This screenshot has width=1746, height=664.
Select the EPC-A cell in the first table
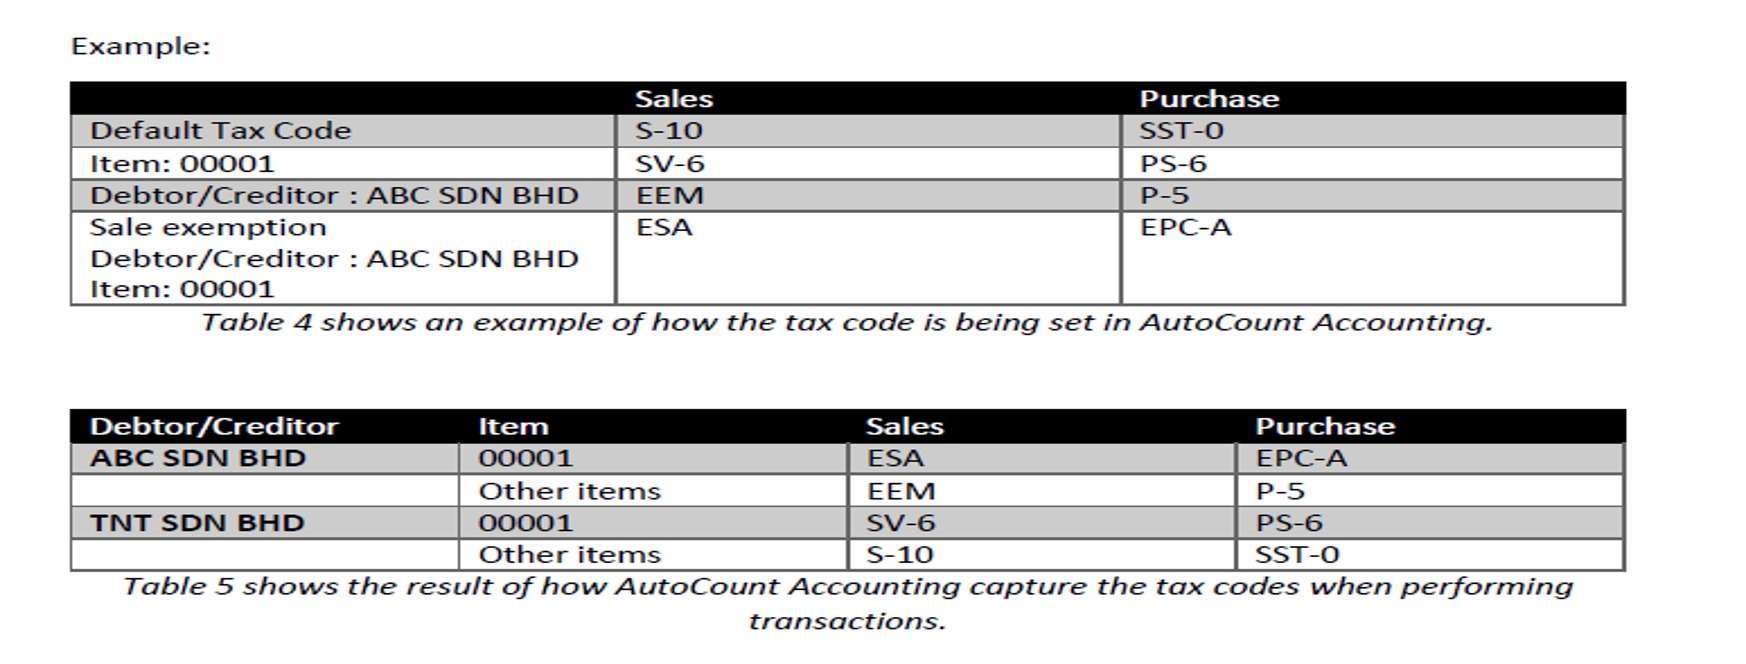click(x=1186, y=228)
